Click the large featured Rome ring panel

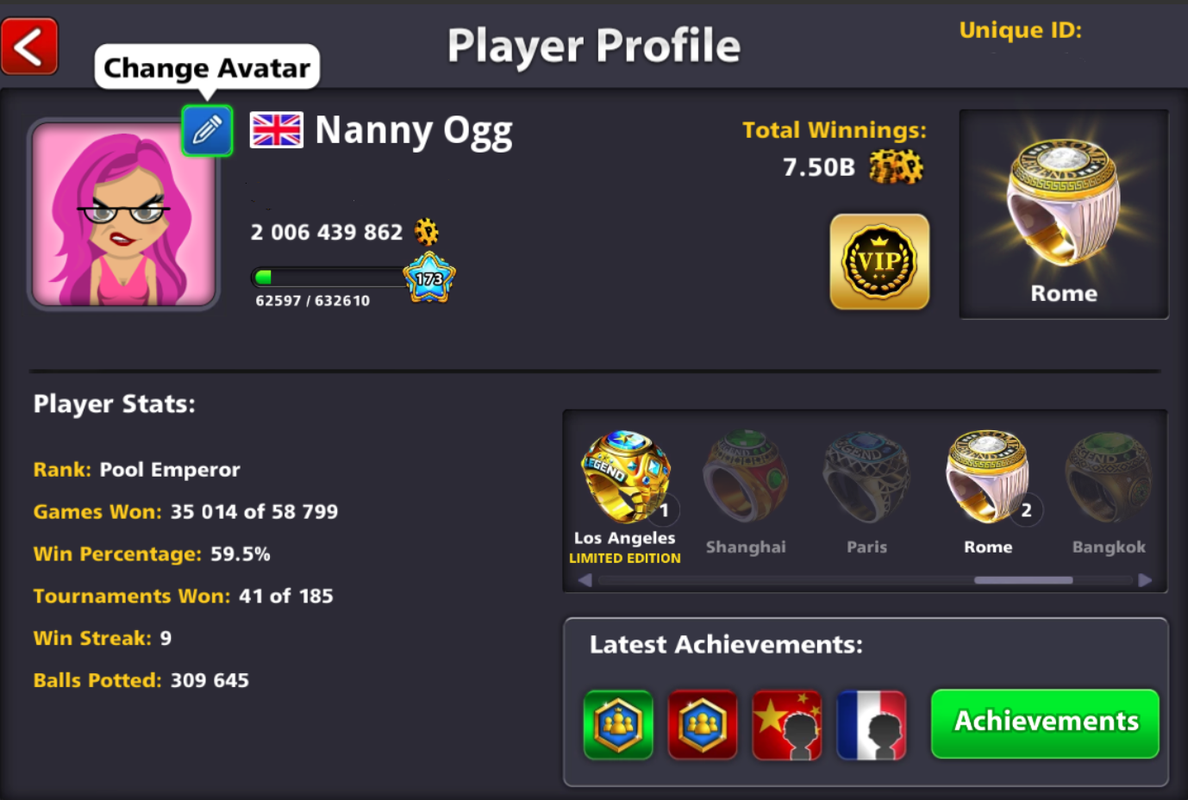1064,214
